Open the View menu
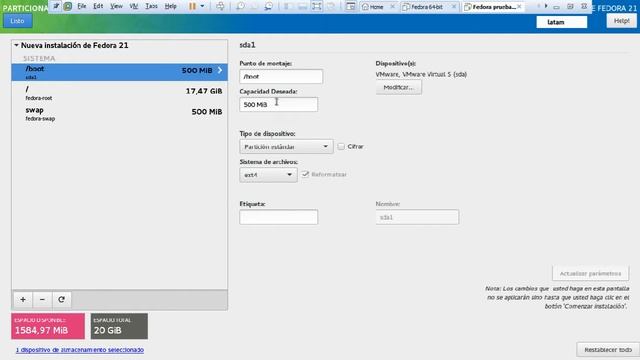Screen dimensions: 640x360 pyautogui.click(x=116, y=6)
